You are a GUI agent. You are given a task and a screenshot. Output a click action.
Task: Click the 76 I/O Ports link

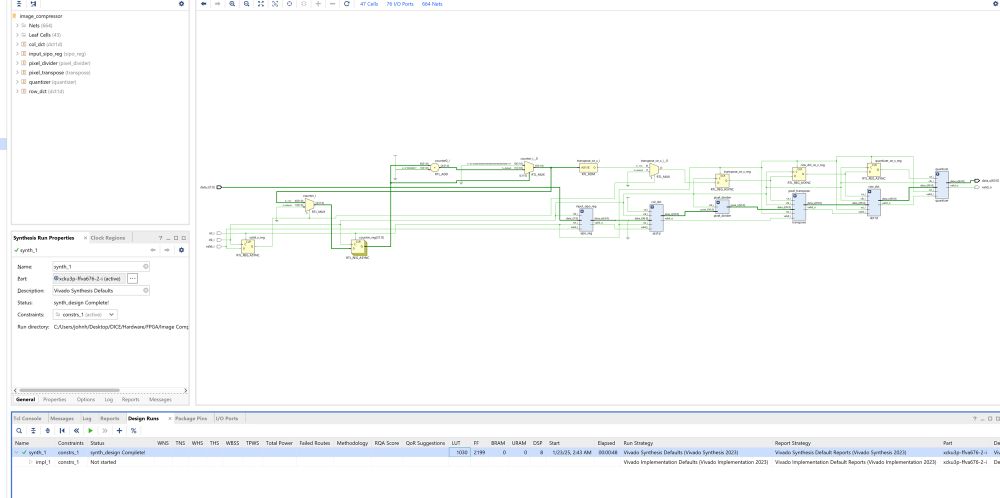[x=400, y=4]
